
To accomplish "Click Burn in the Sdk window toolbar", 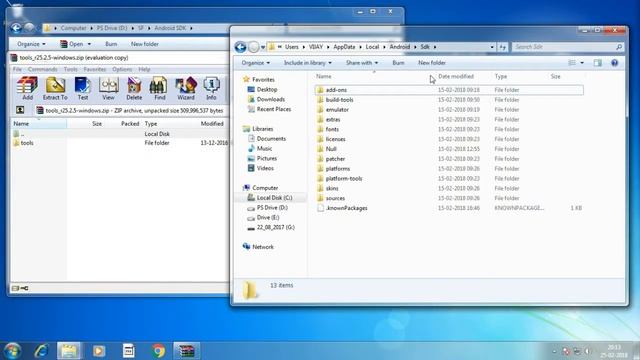I will 398,63.
